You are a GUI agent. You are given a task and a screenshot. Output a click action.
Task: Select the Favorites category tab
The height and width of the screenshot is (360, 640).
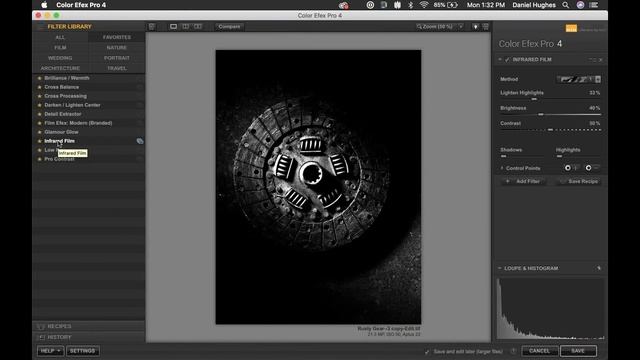(117, 37)
